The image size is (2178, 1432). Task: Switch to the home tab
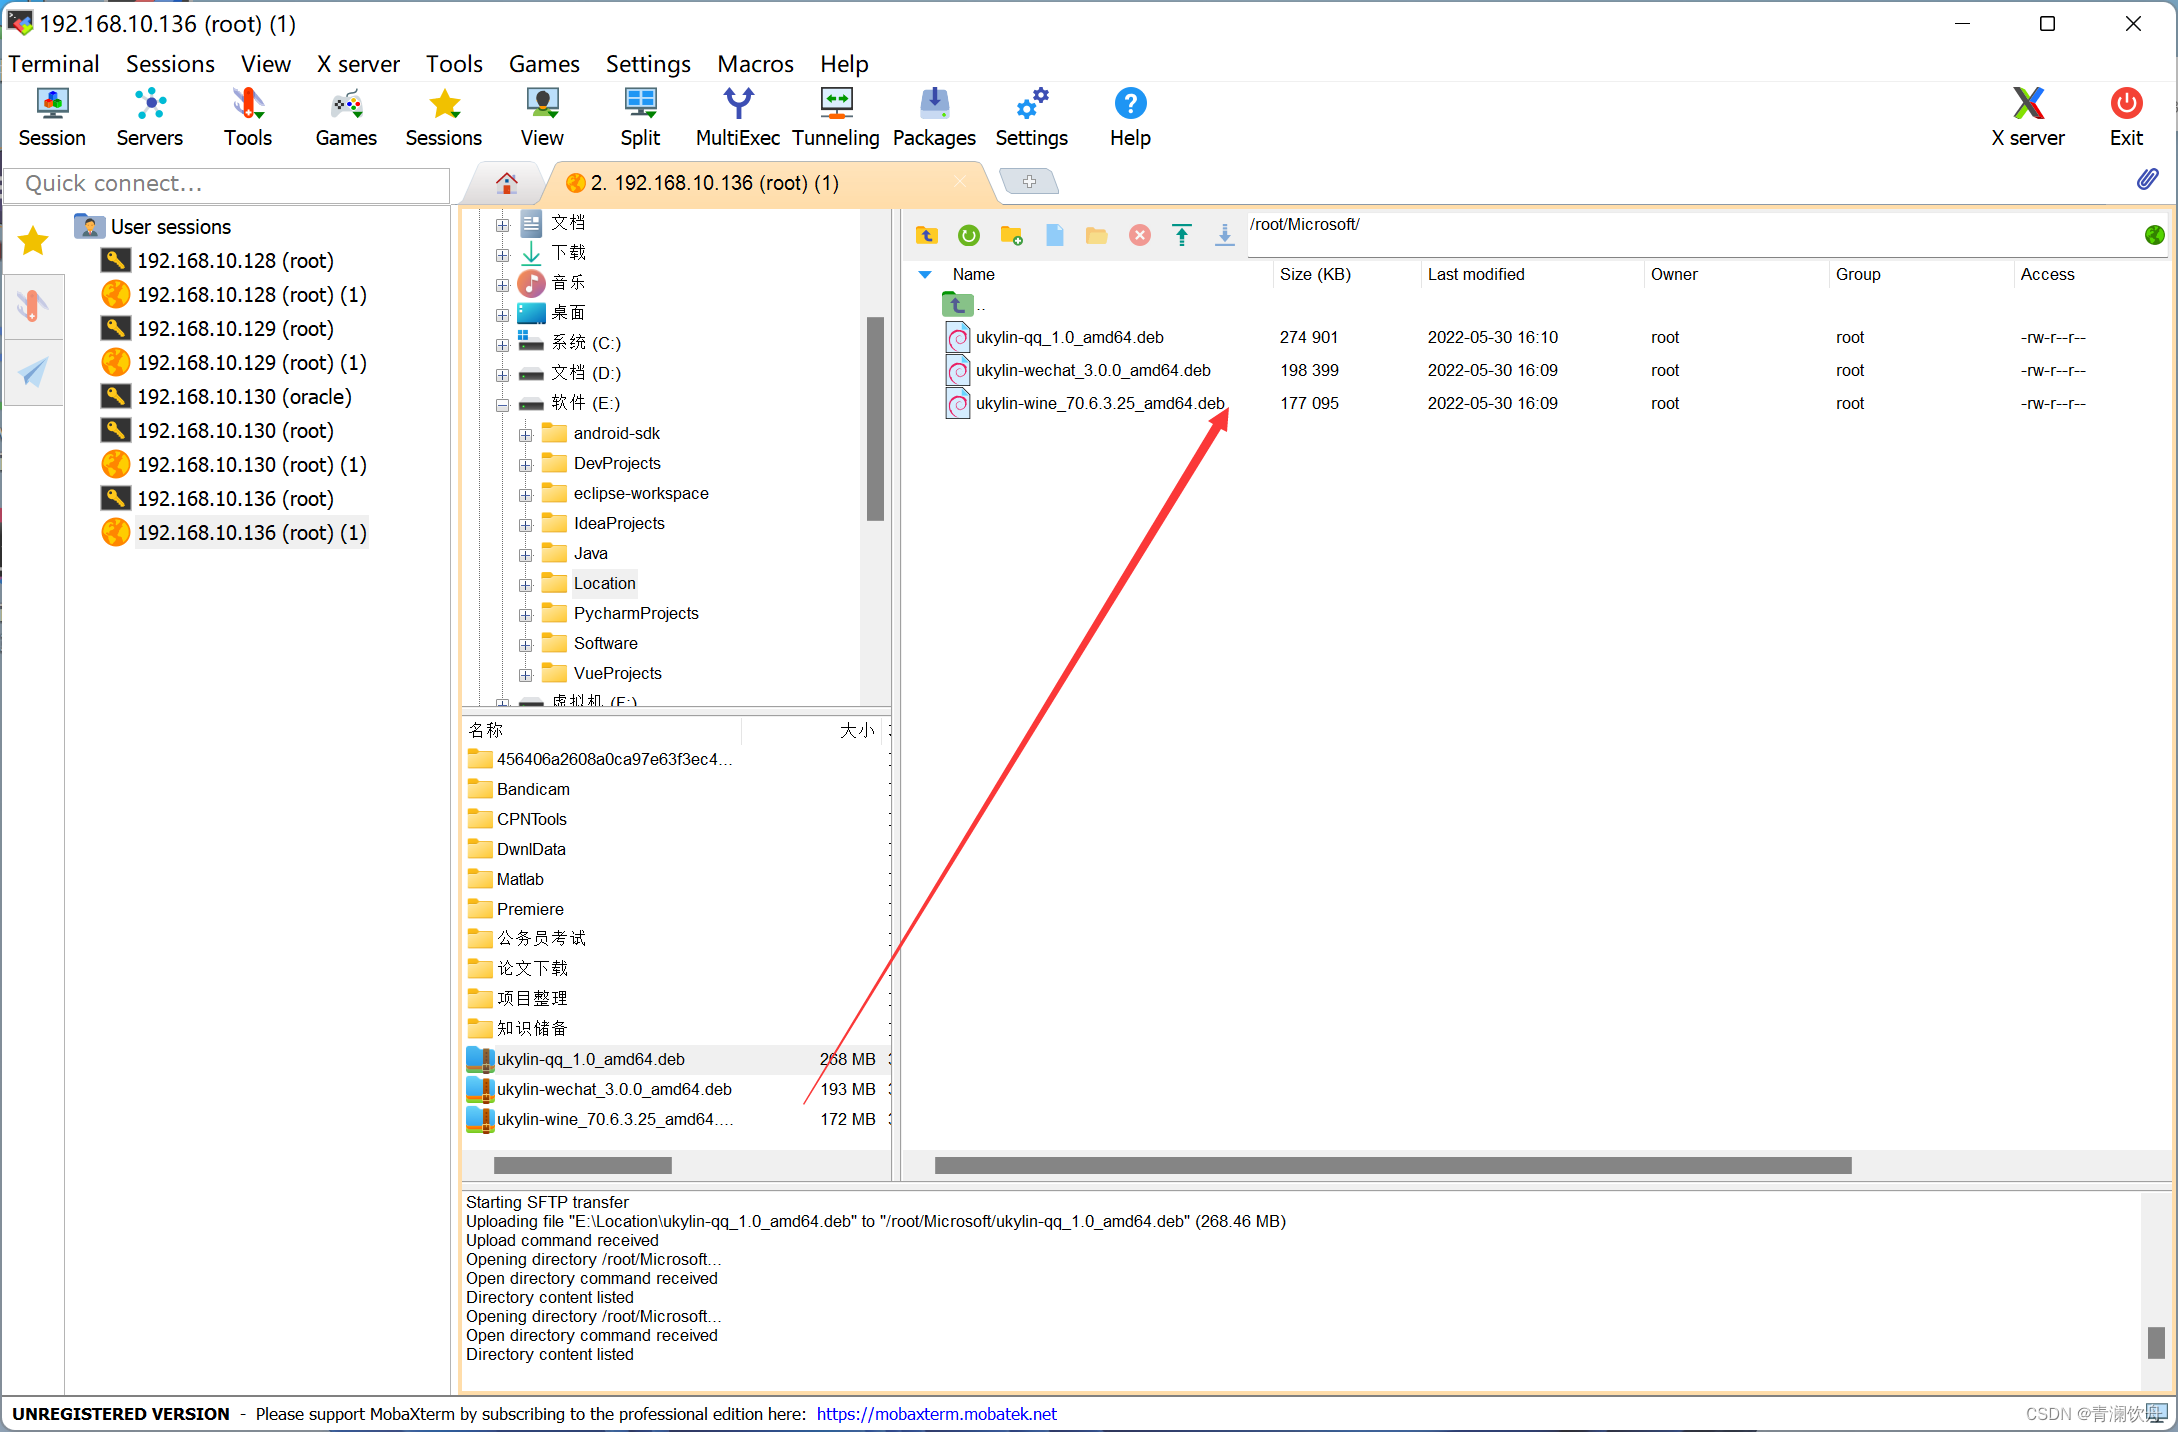(x=507, y=183)
